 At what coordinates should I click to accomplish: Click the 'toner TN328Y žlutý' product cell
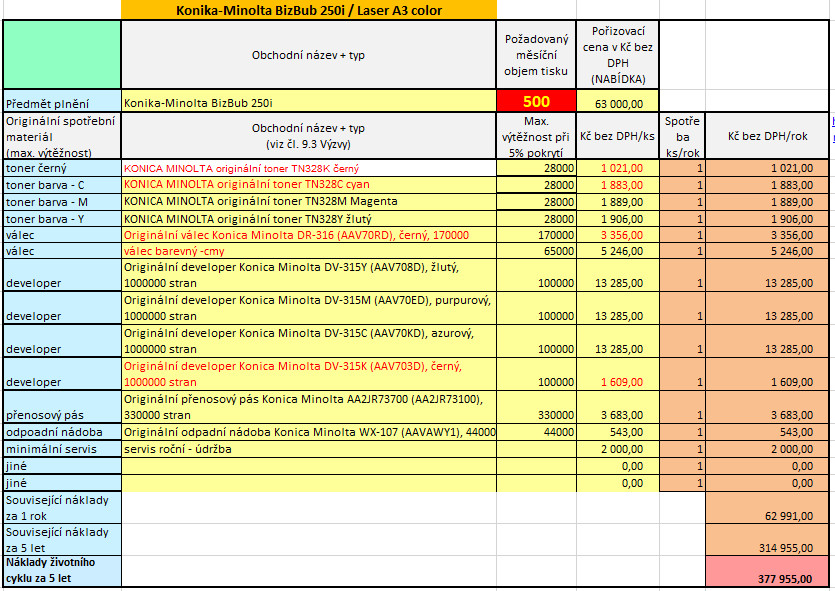pos(309,218)
